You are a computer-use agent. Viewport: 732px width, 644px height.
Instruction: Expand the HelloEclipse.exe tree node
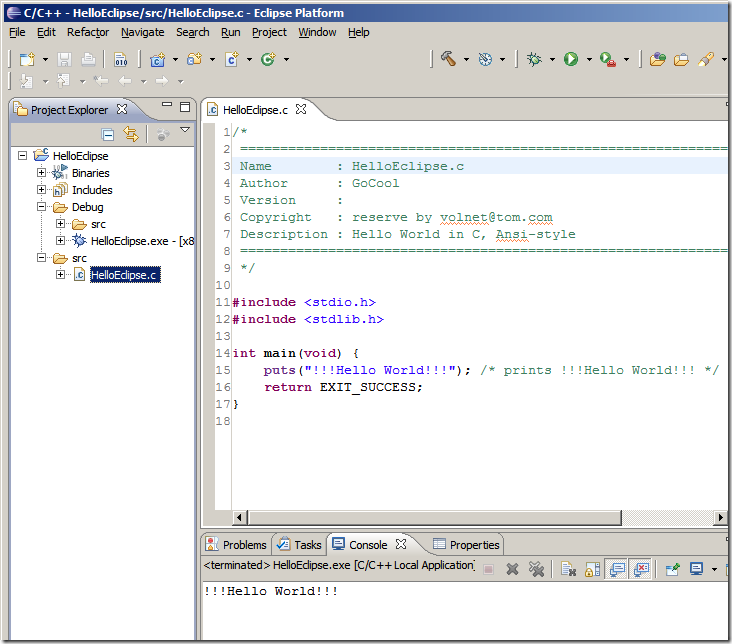tap(60, 240)
